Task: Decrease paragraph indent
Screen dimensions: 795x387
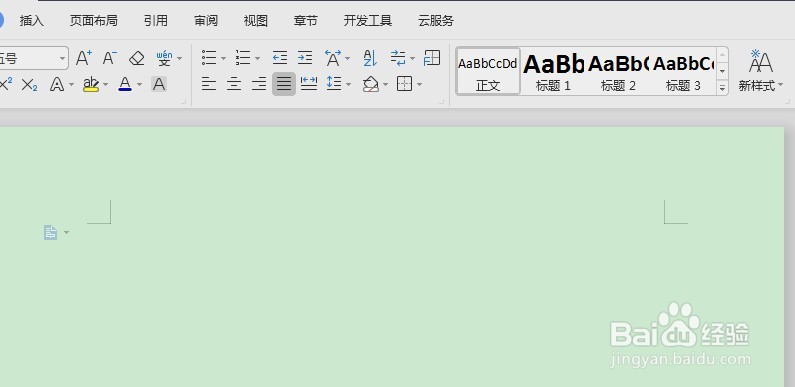Action: point(280,58)
